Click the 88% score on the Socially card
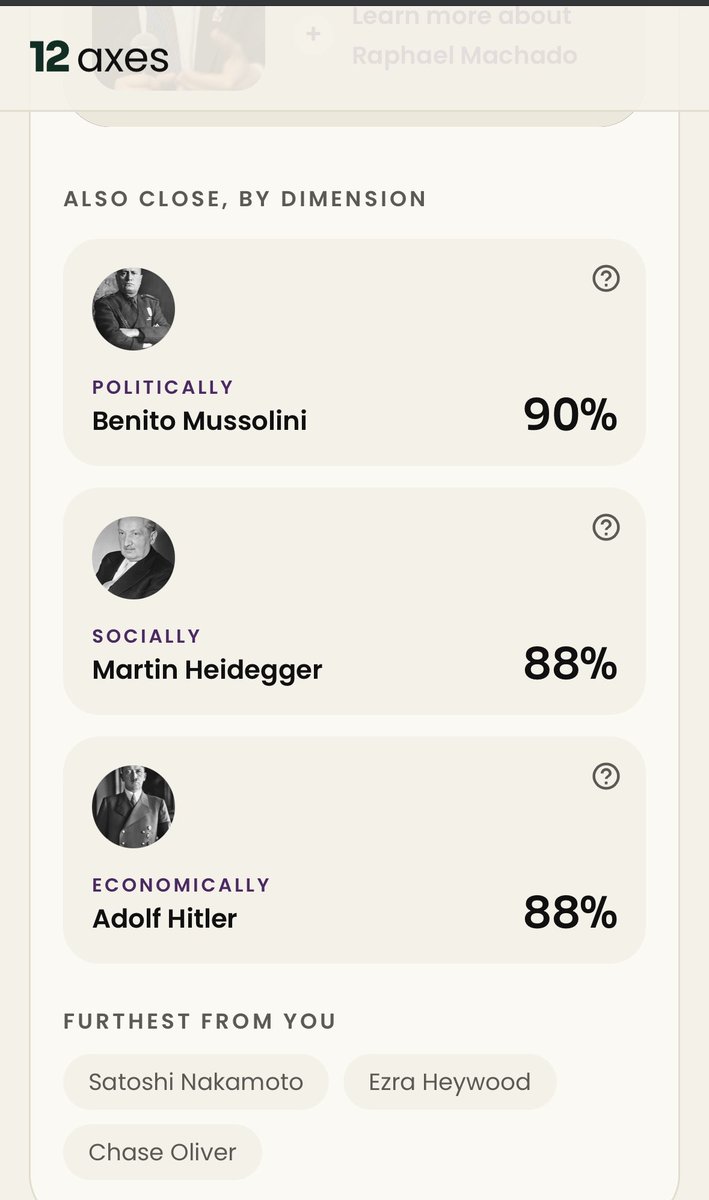 point(570,663)
